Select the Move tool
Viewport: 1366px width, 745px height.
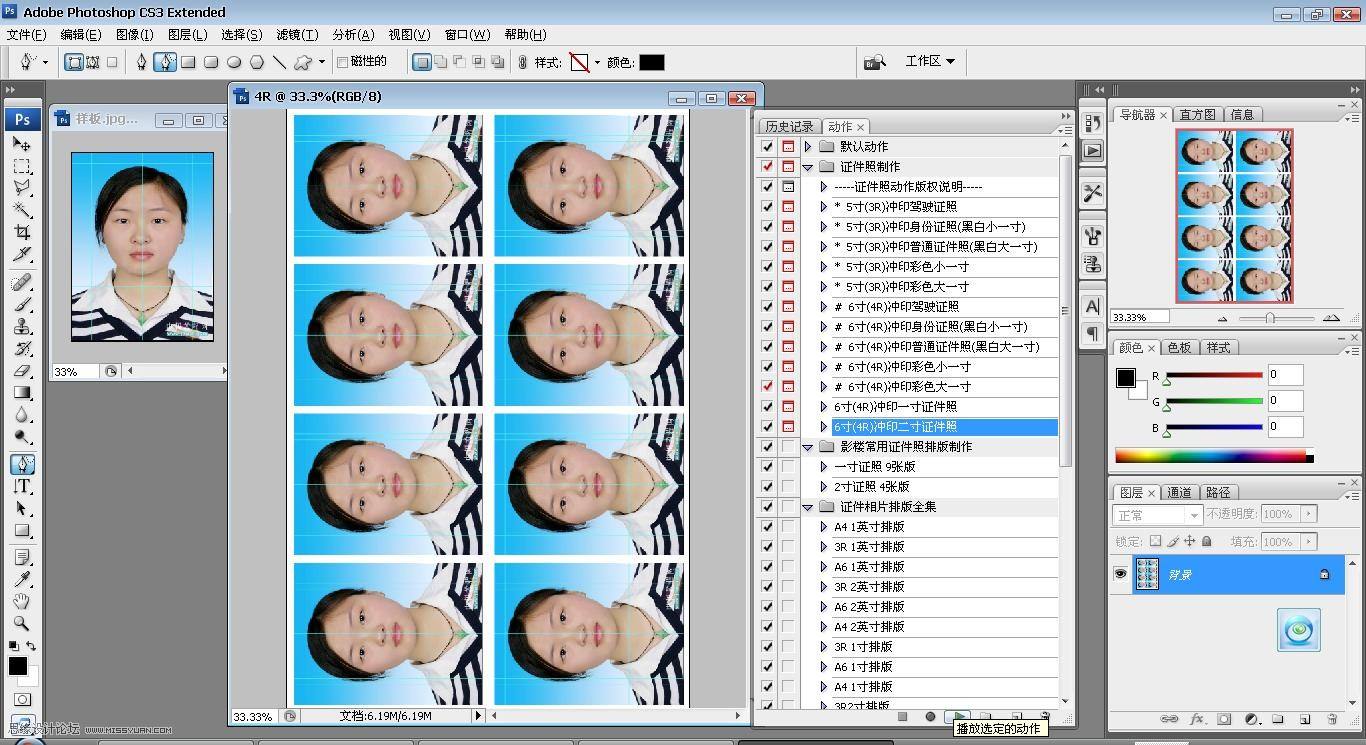pos(22,145)
